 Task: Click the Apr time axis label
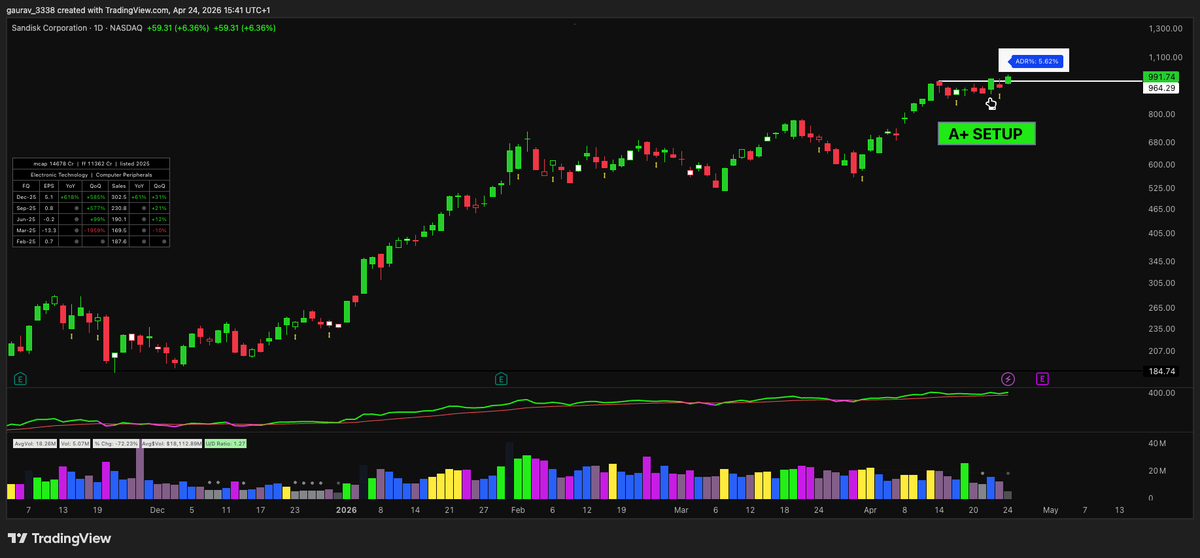click(x=871, y=509)
